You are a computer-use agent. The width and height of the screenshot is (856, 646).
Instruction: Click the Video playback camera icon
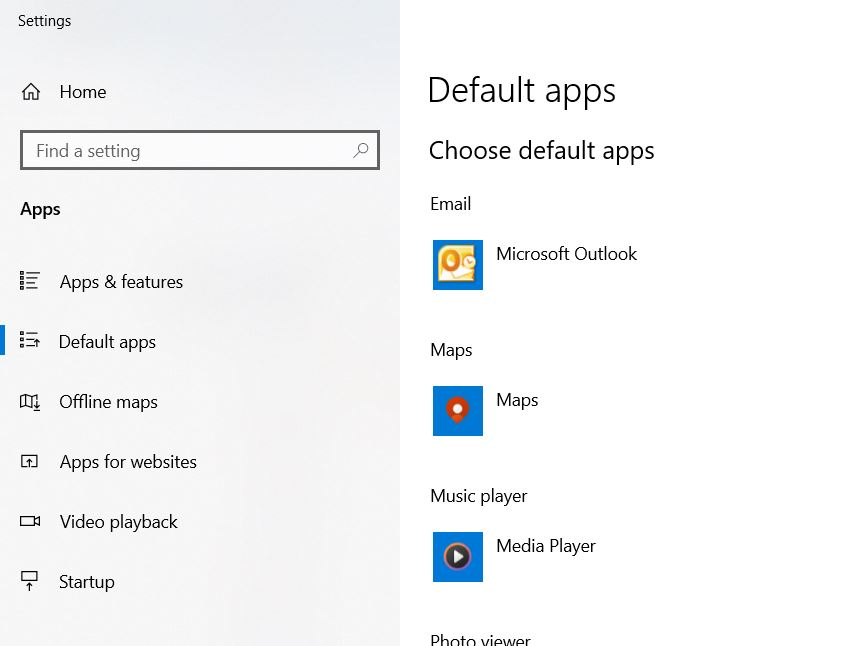(30, 521)
